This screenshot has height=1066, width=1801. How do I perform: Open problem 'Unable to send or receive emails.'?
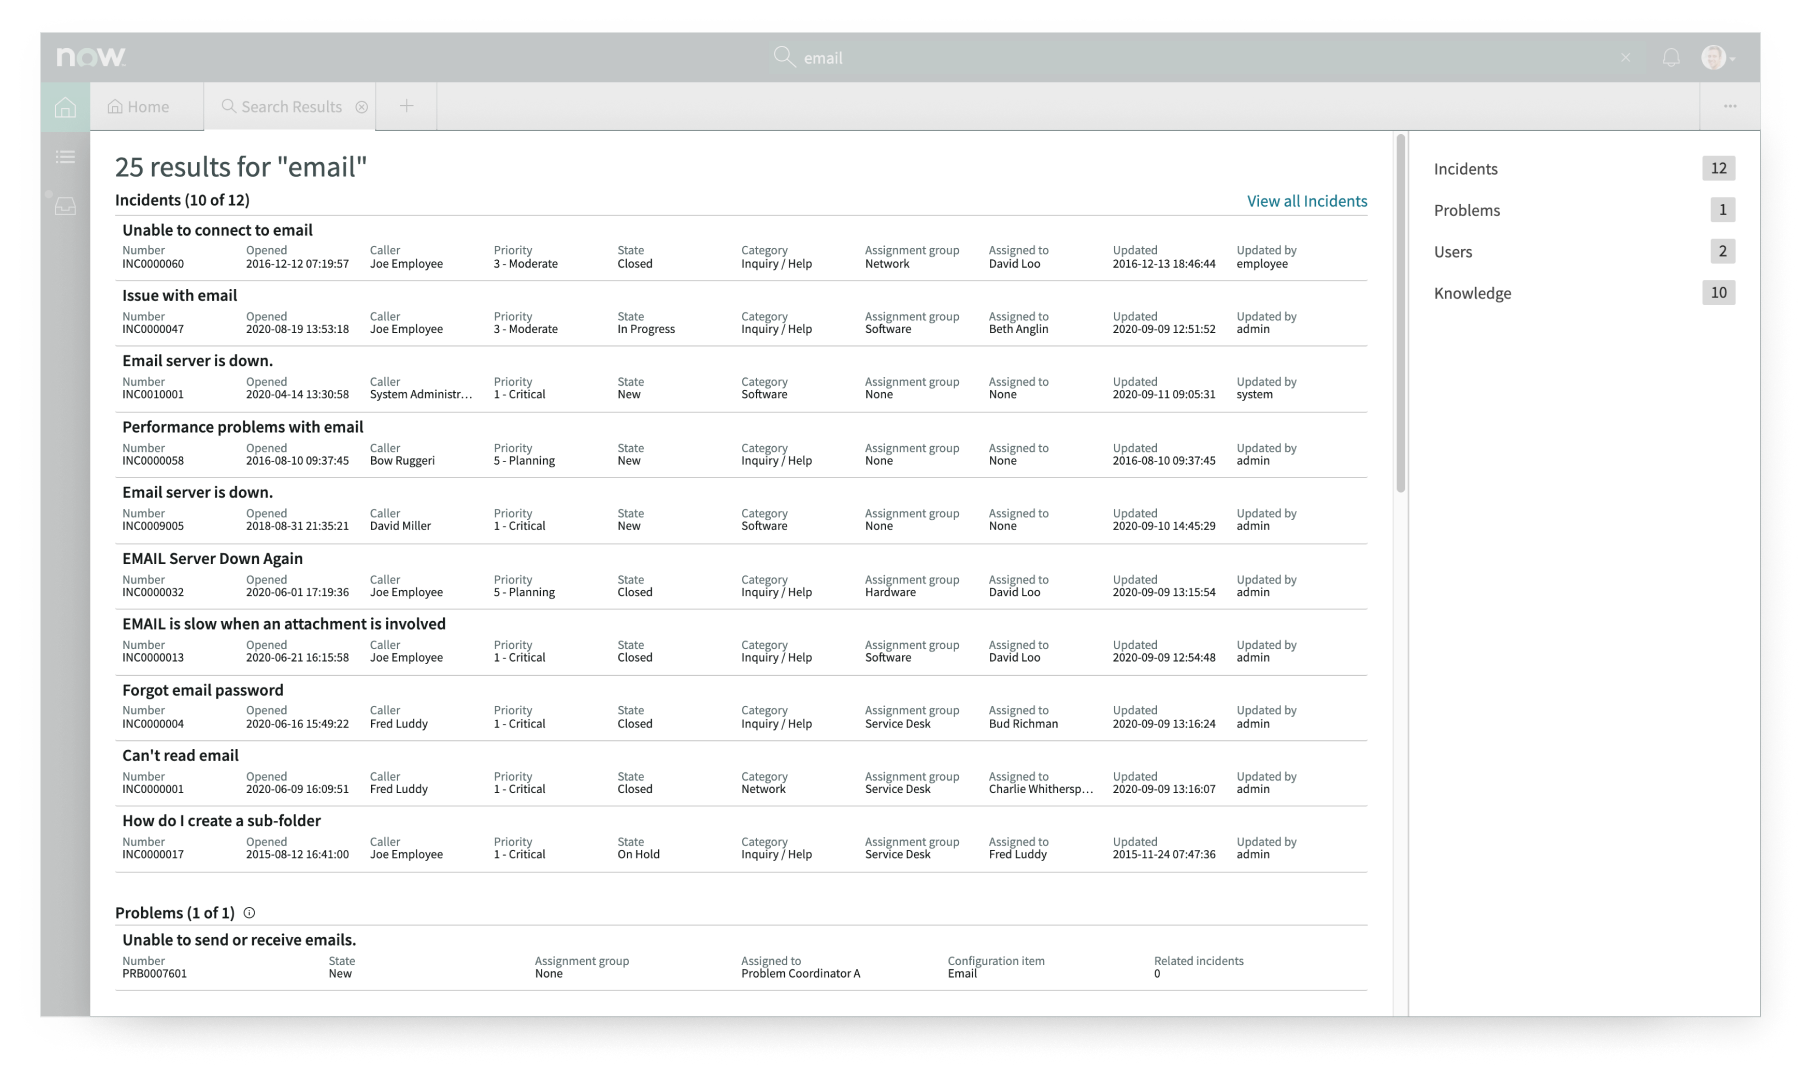pyautogui.click(x=239, y=940)
